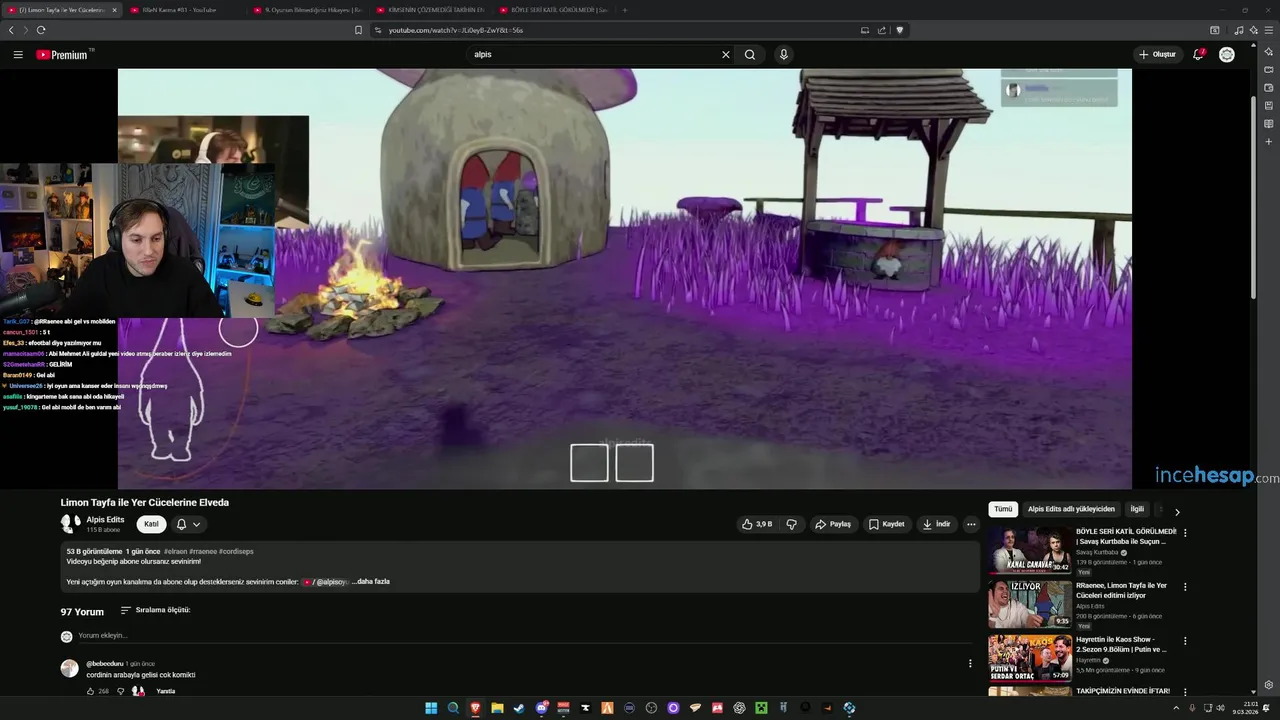Dislike the video
Viewport: 1280px width, 720px height.
(791, 524)
